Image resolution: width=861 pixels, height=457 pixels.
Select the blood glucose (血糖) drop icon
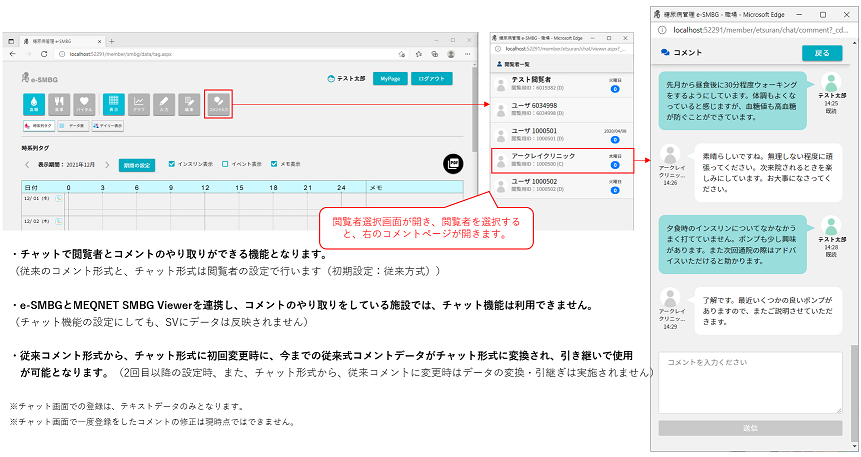[x=33, y=104]
